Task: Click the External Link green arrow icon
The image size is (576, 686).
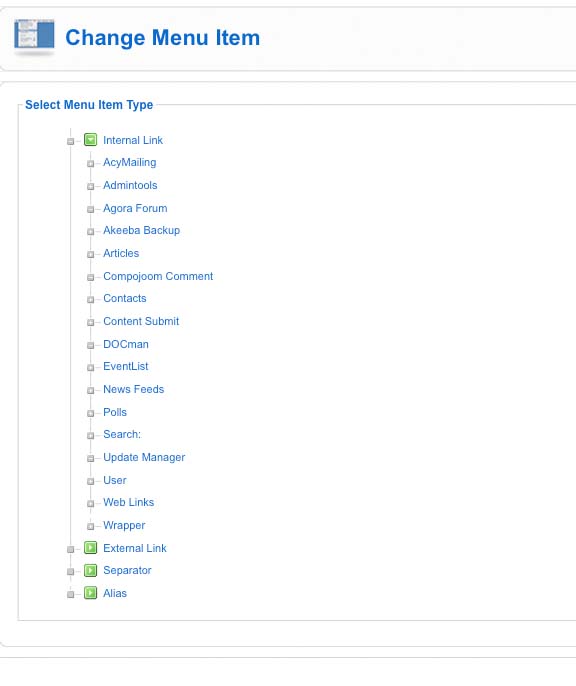Action: pyautogui.click(x=91, y=548)
